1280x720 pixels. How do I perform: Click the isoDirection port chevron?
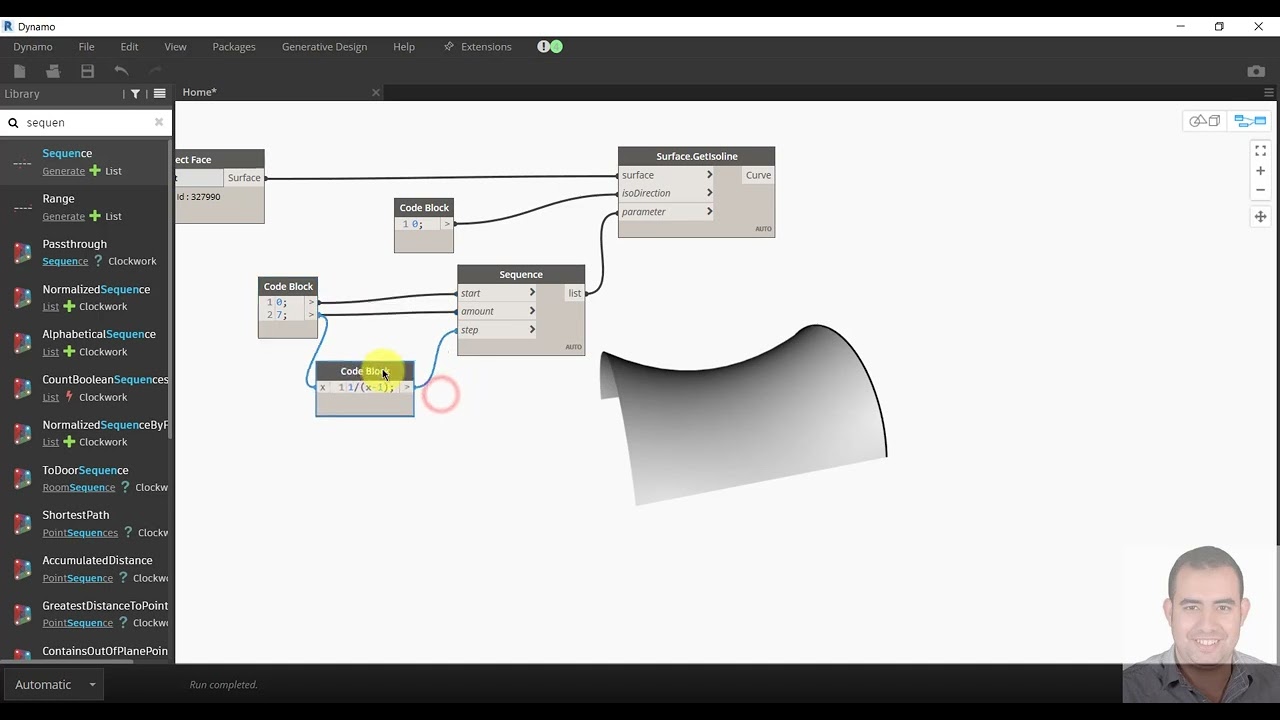coord(709,193)
